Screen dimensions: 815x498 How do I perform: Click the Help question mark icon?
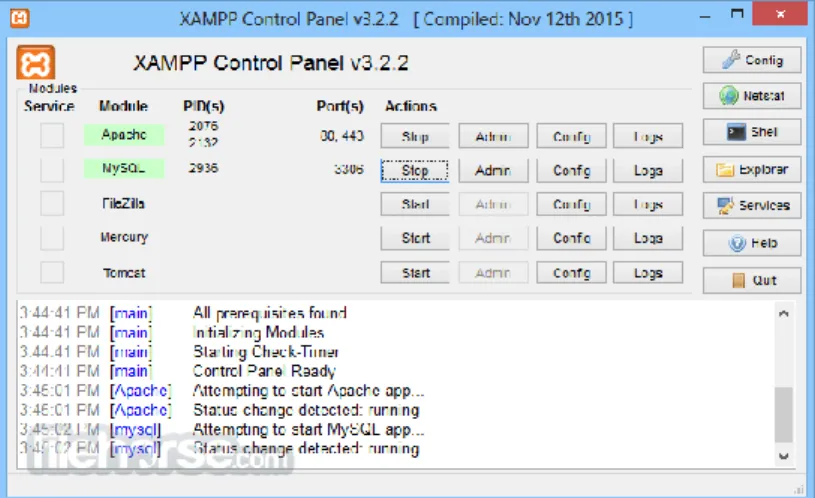pos(737,243)
